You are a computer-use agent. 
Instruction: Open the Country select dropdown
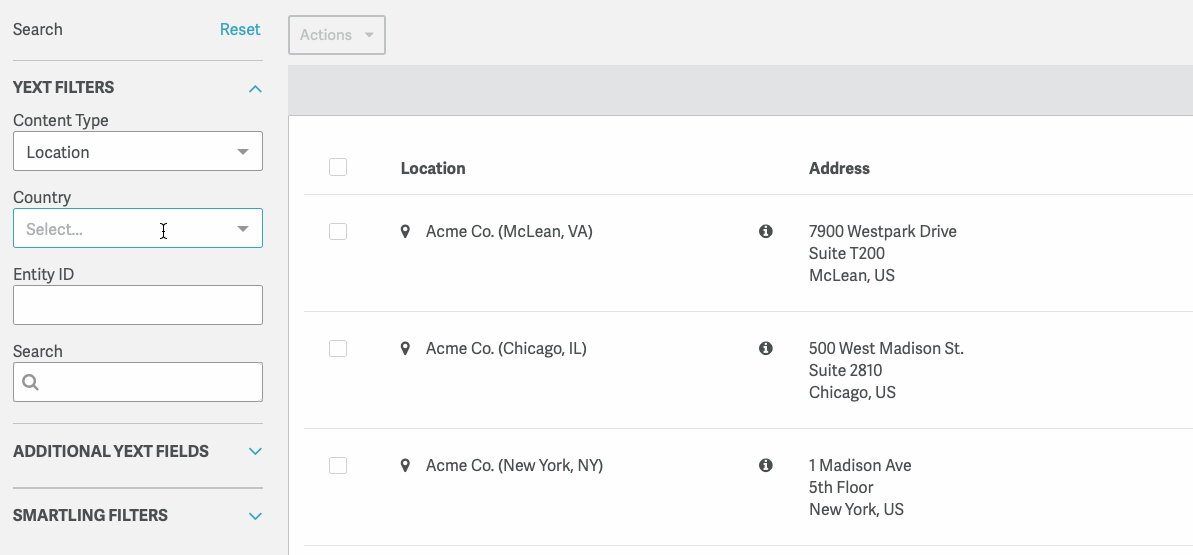(138, 229)
